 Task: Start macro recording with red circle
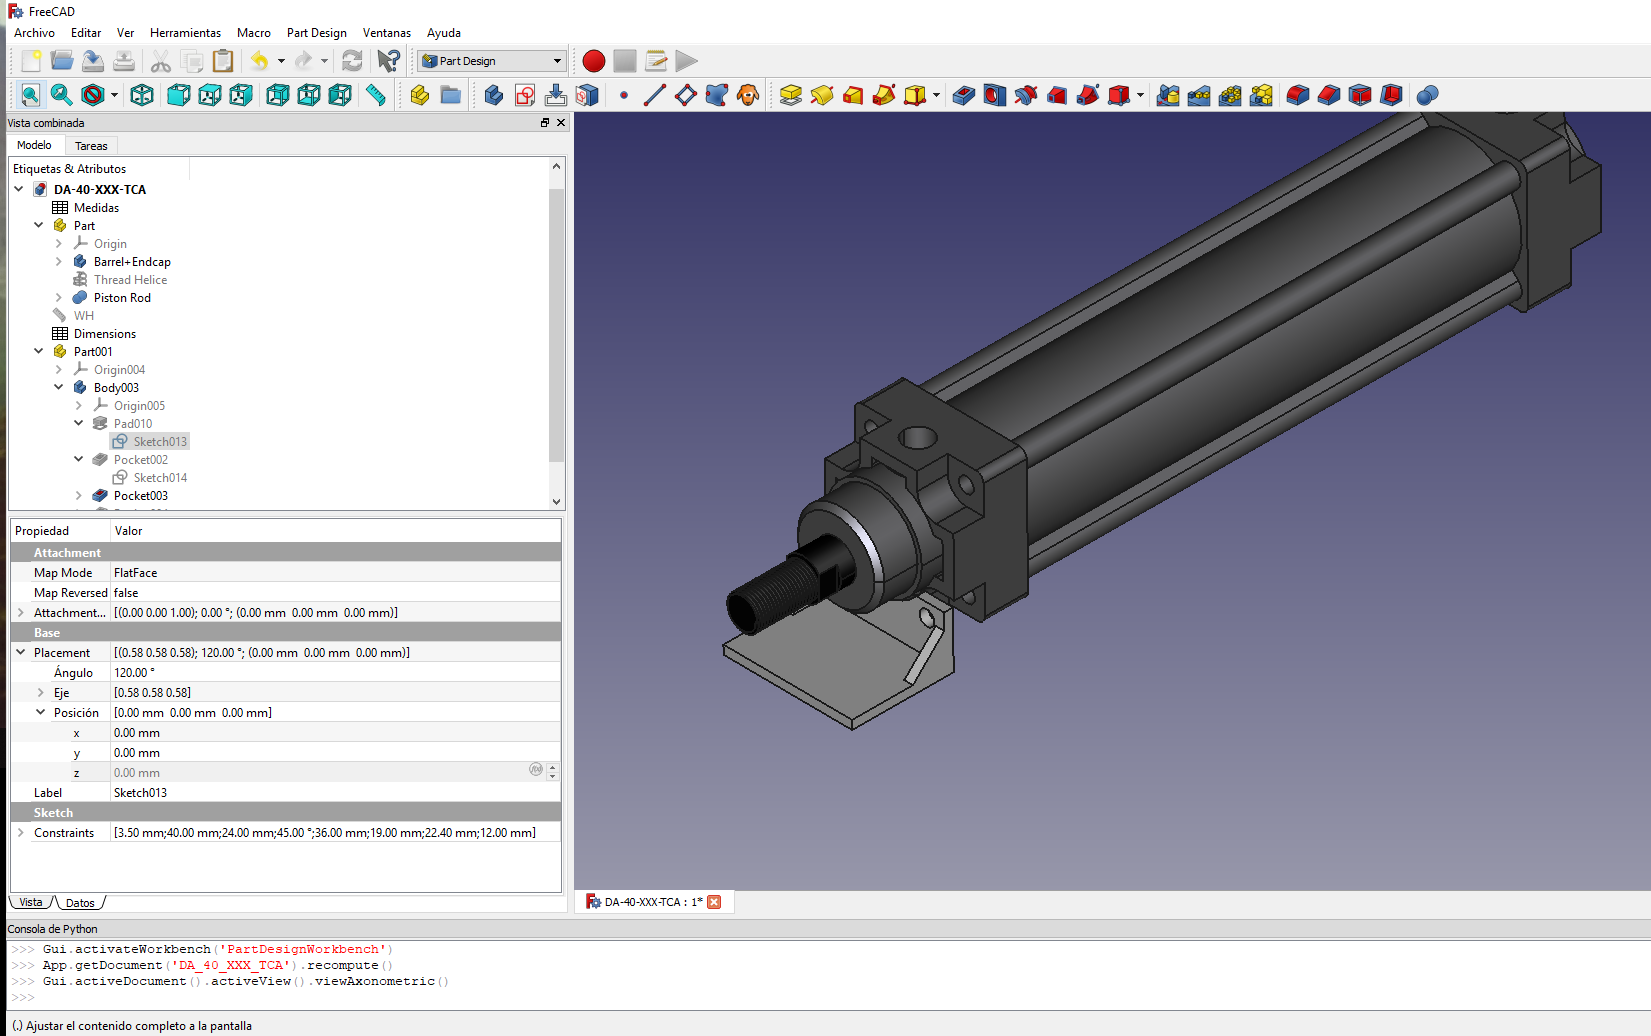(x=594, y=61)
